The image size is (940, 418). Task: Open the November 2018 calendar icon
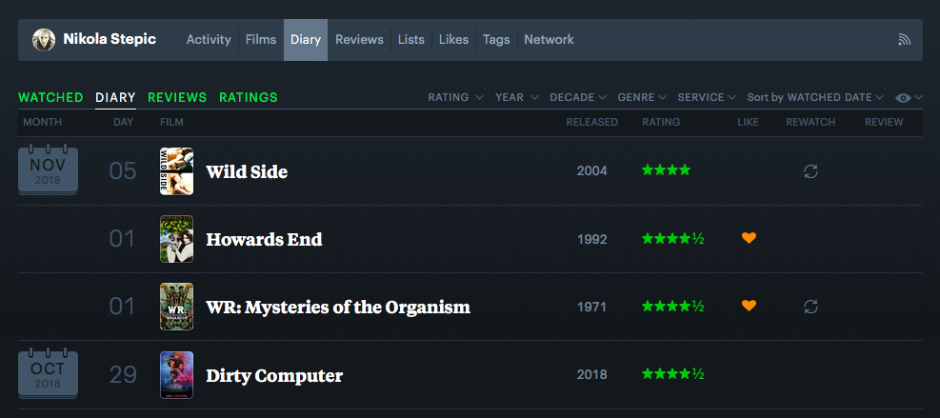tap(48, 170)
